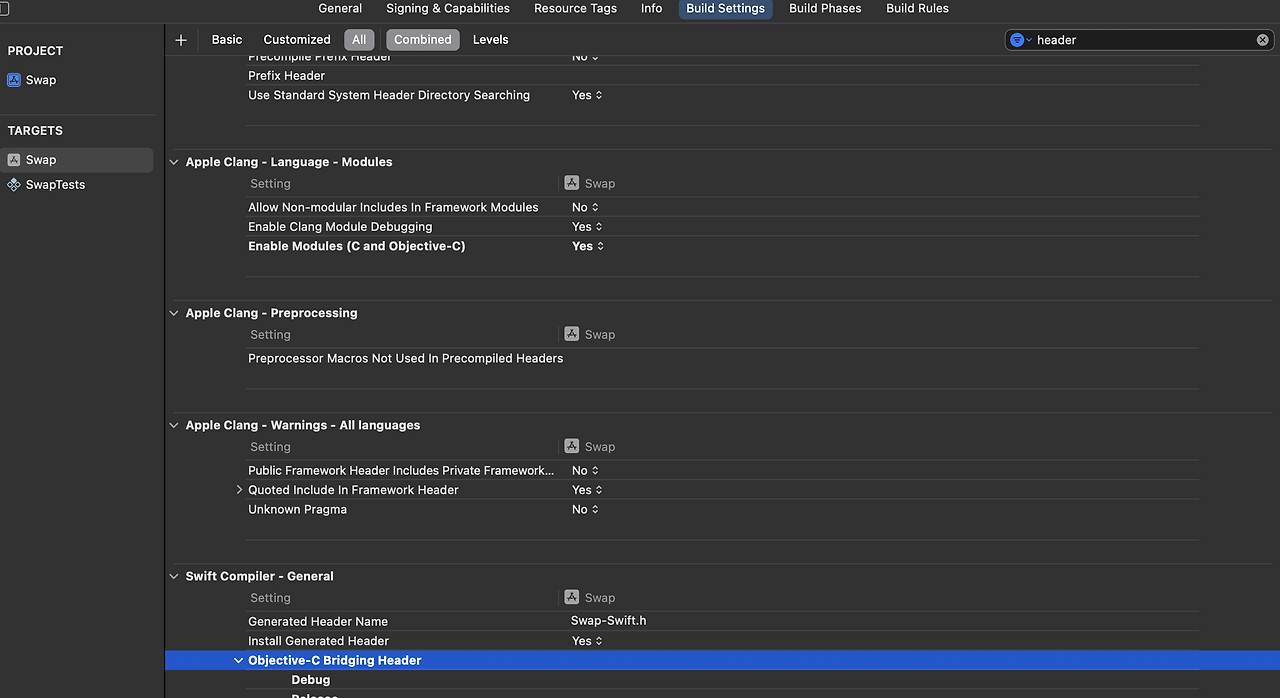Screen dimensions: 1280x698
Task: Show Customized build settings
Action: tap(297, 40)
